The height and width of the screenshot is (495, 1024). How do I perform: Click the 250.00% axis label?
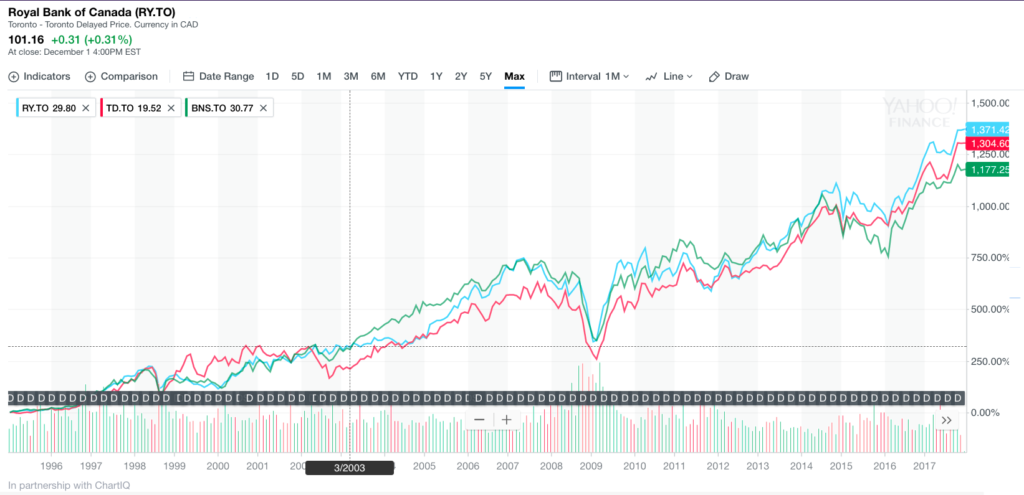[991, 361]
